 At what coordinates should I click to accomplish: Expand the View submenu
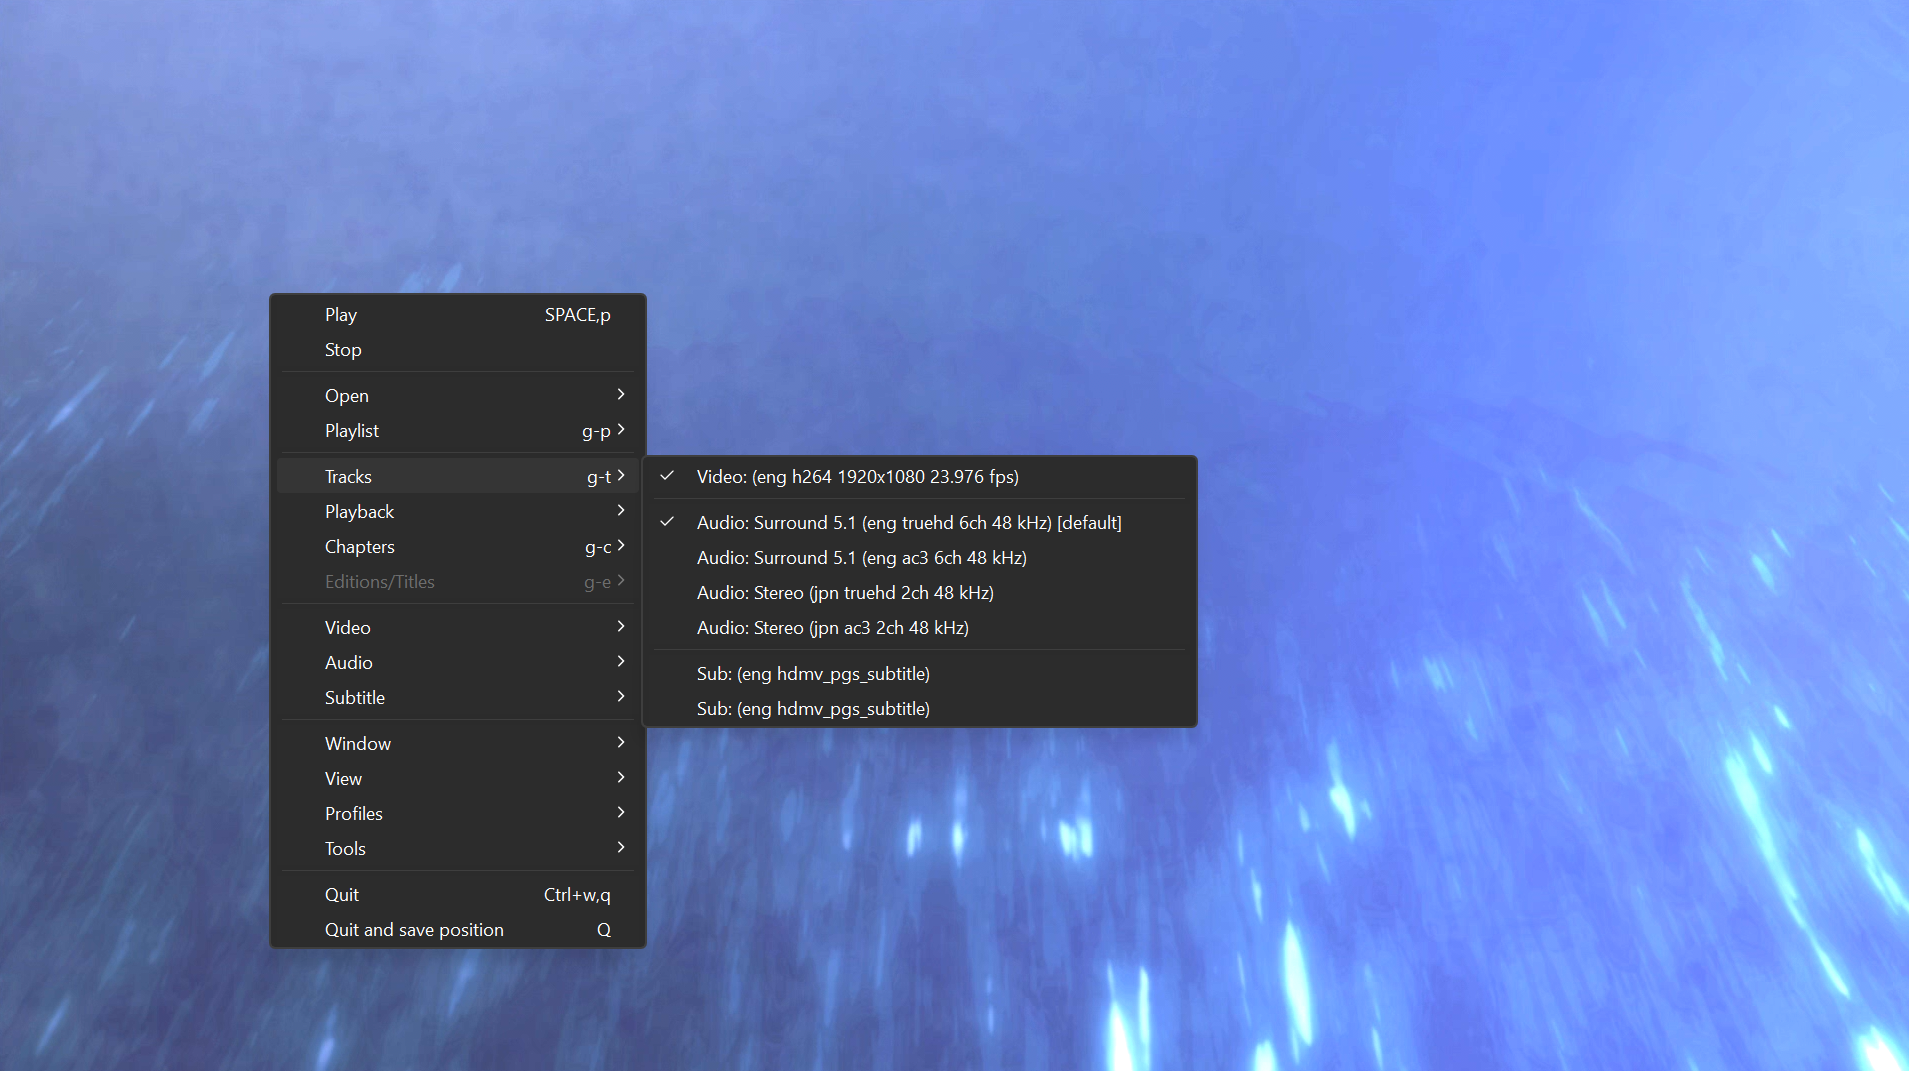click(458, 779)
